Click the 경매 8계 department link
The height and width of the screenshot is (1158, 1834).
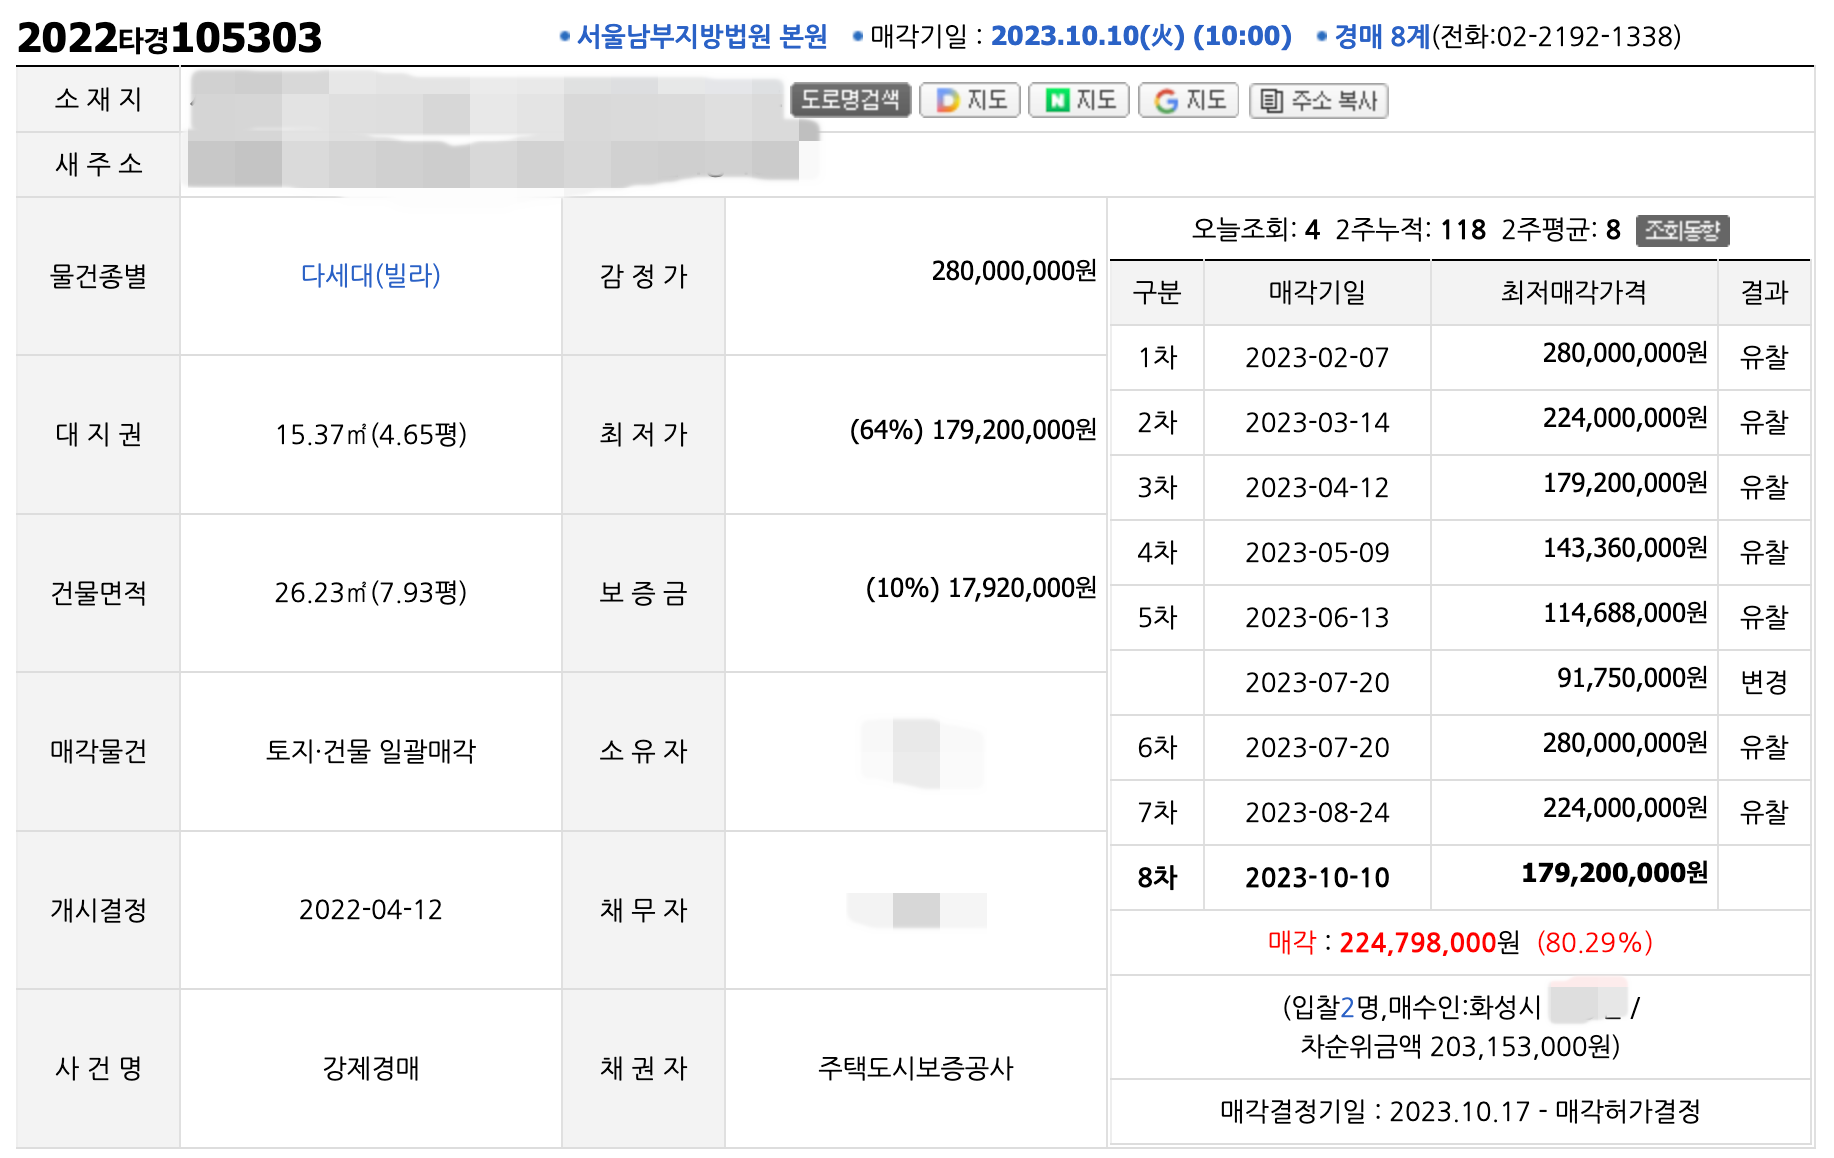coord(1383,37)
